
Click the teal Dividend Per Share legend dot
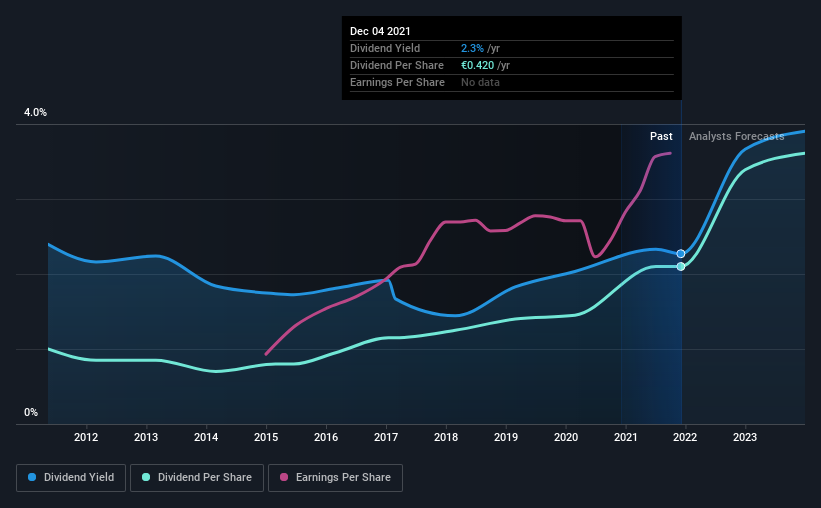(146, 477)
